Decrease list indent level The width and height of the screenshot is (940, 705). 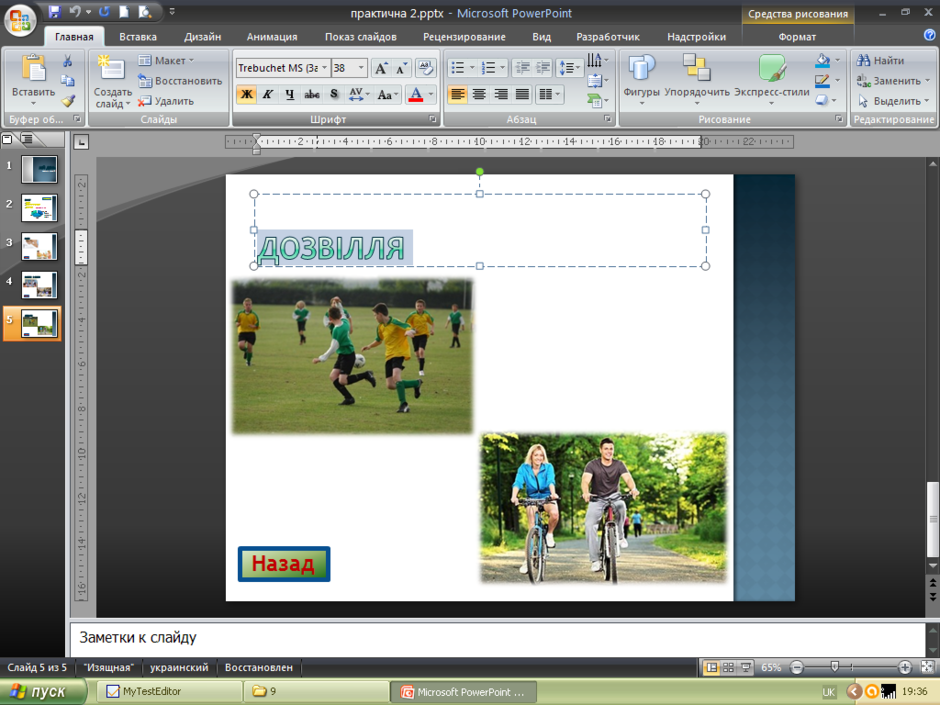click(x=523, y=68)
